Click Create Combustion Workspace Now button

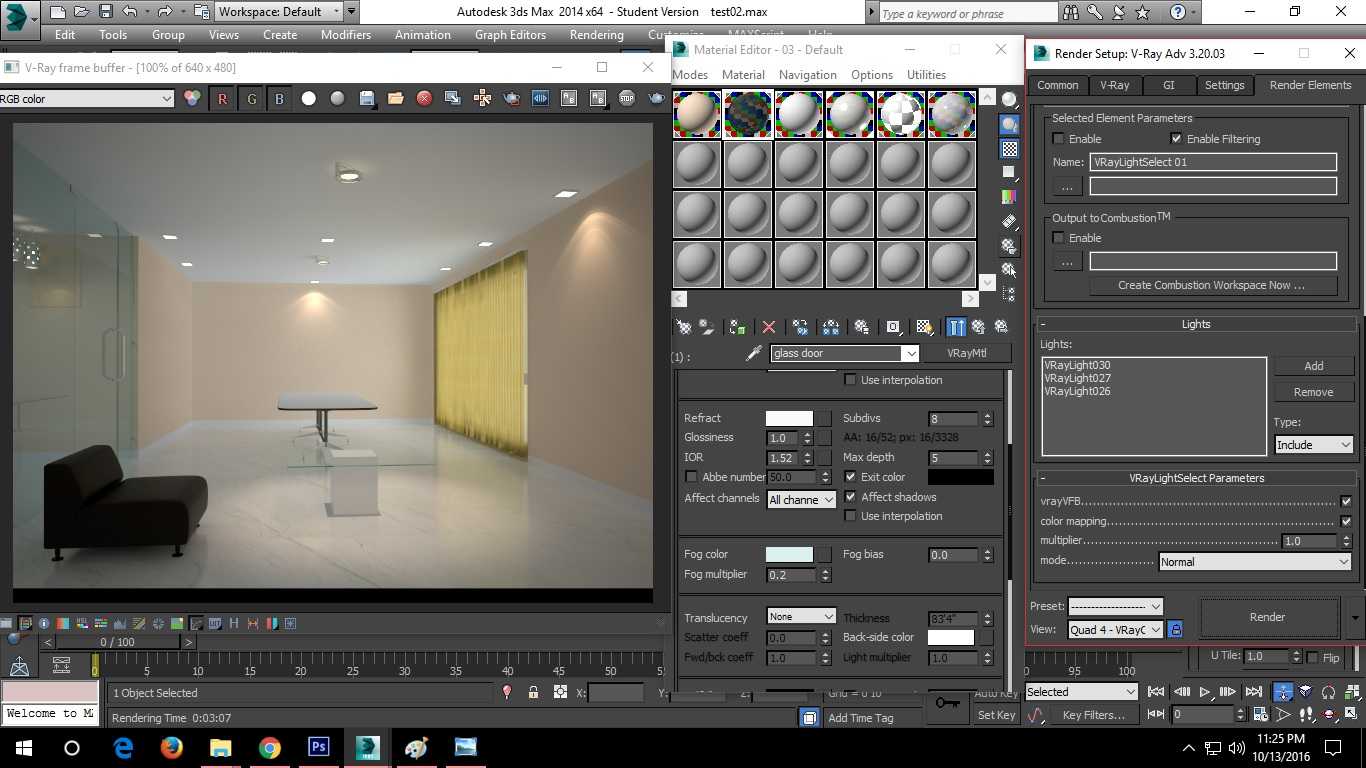1212,285
